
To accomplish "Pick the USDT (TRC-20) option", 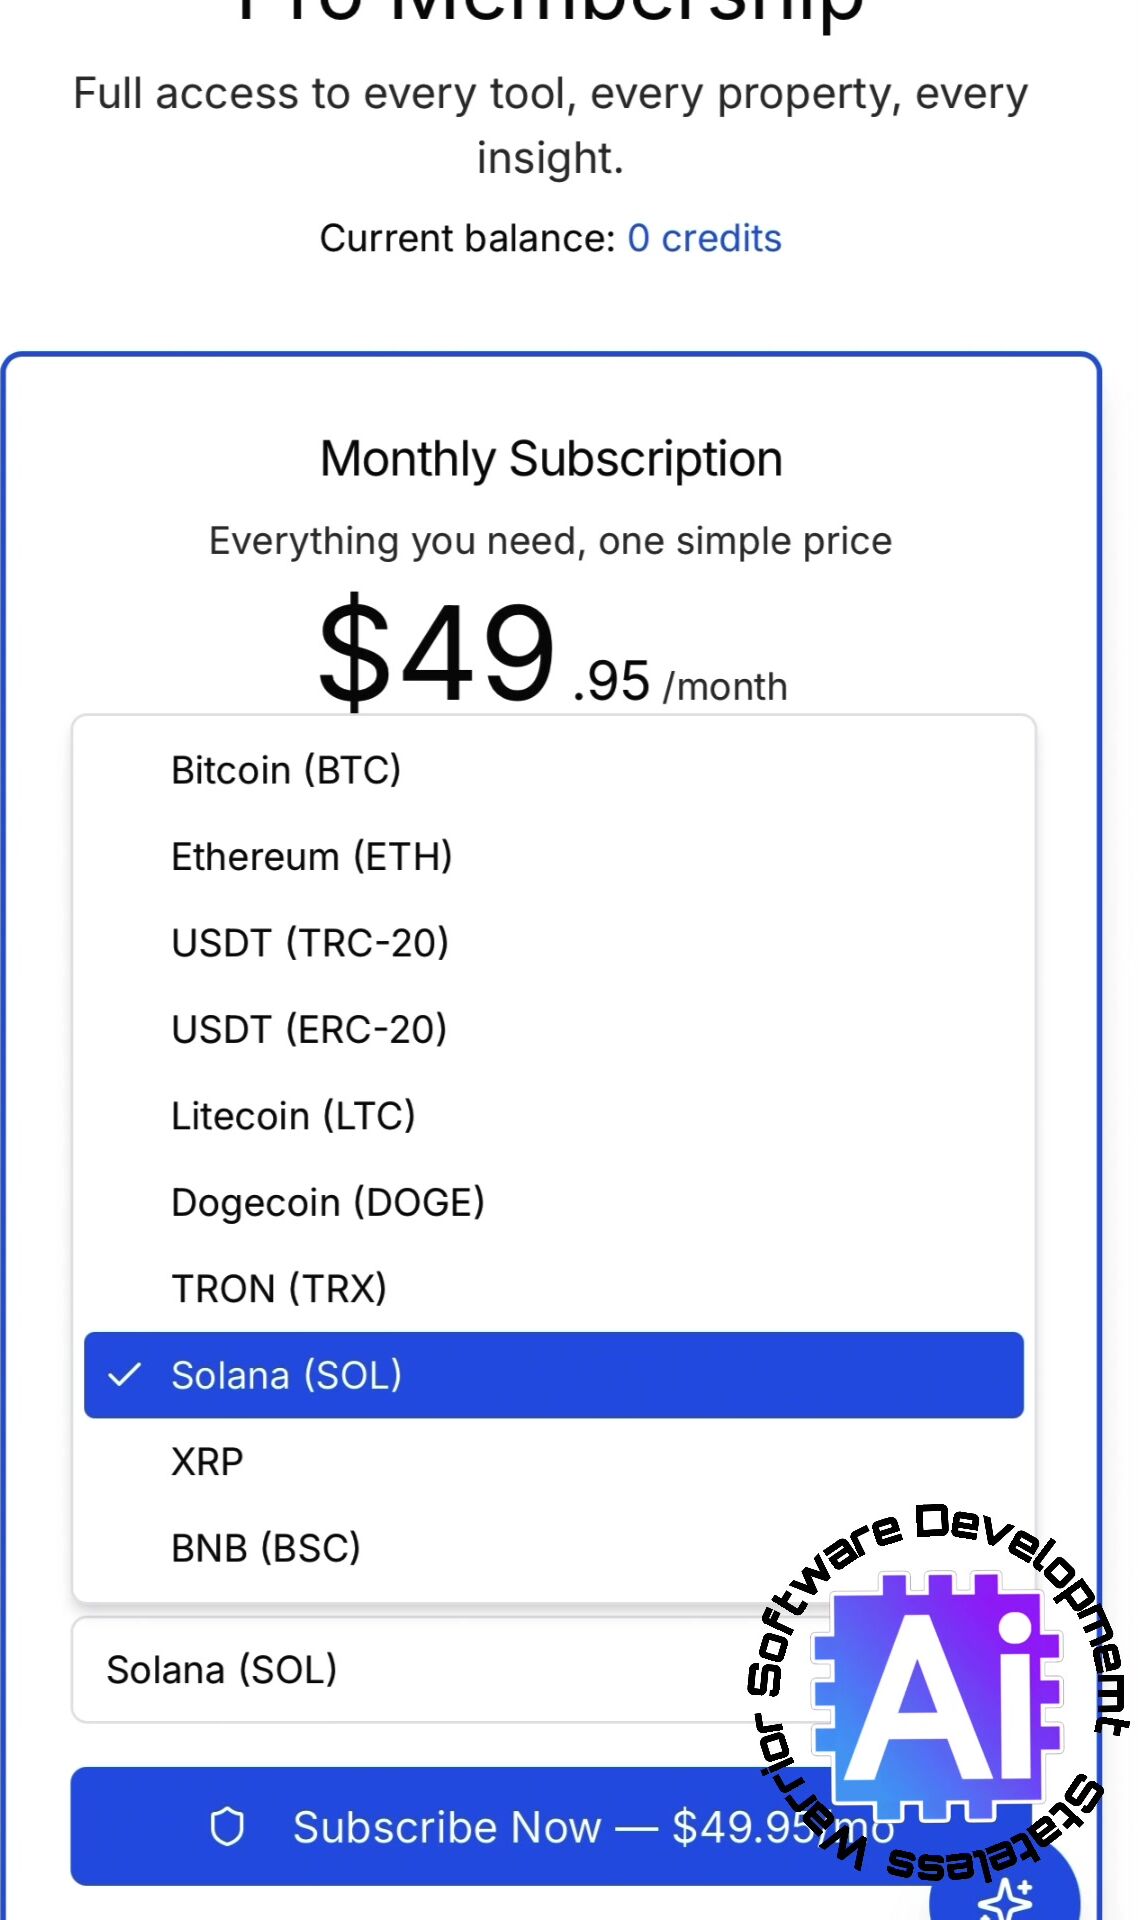I will pyautogui.click(x=310, y=943).
